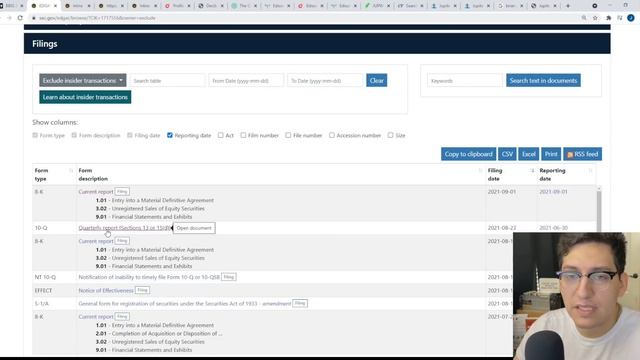Toggle the Form type column checkbox
640x360 pixels.
(35, 135)
